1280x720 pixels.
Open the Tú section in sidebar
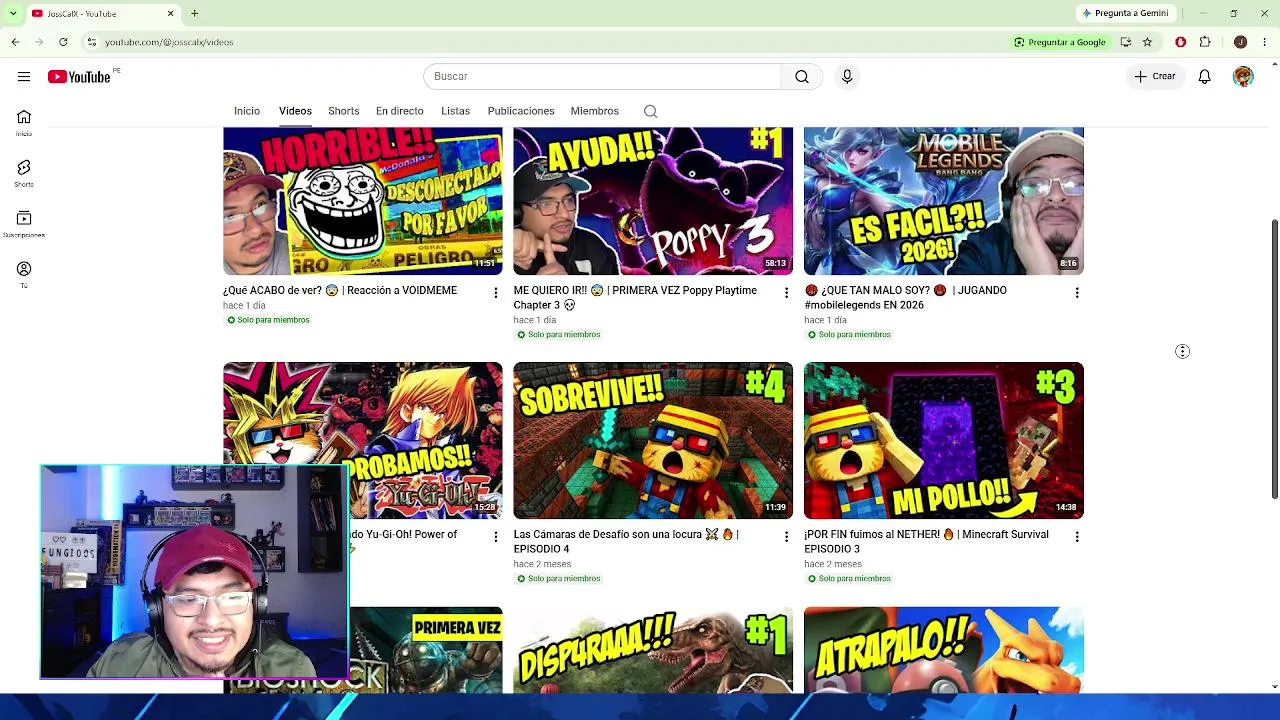(24, 275)
